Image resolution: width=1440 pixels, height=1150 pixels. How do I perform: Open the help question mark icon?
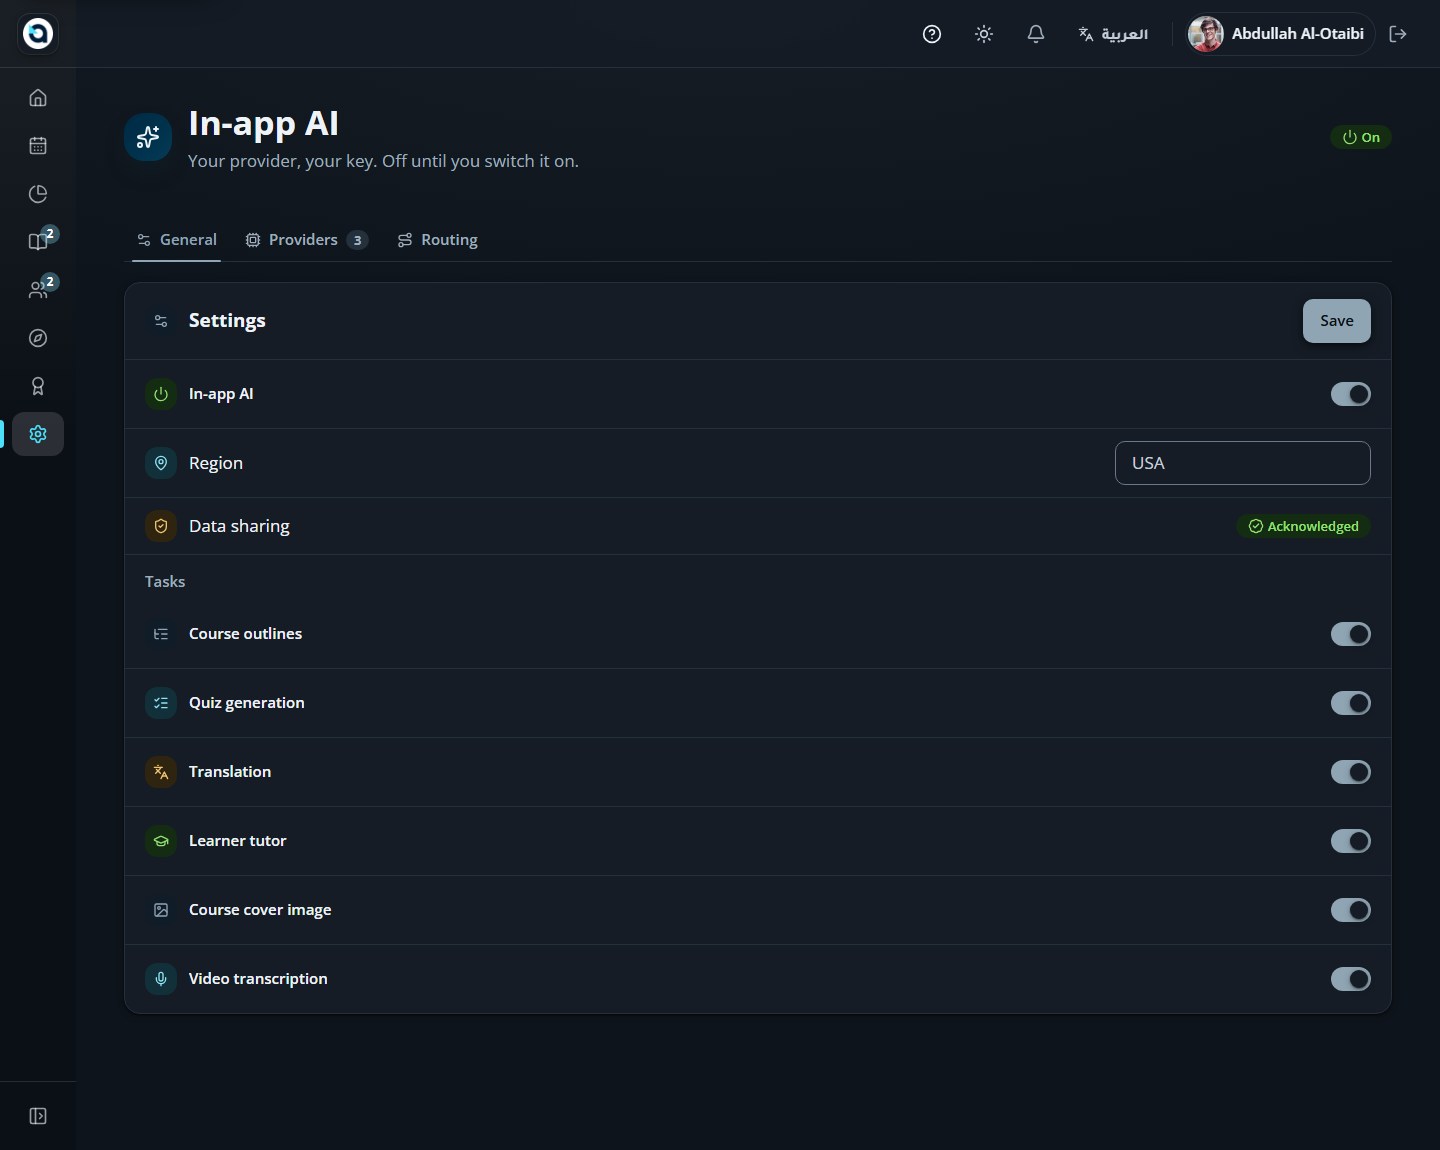[x=932, y=34]
